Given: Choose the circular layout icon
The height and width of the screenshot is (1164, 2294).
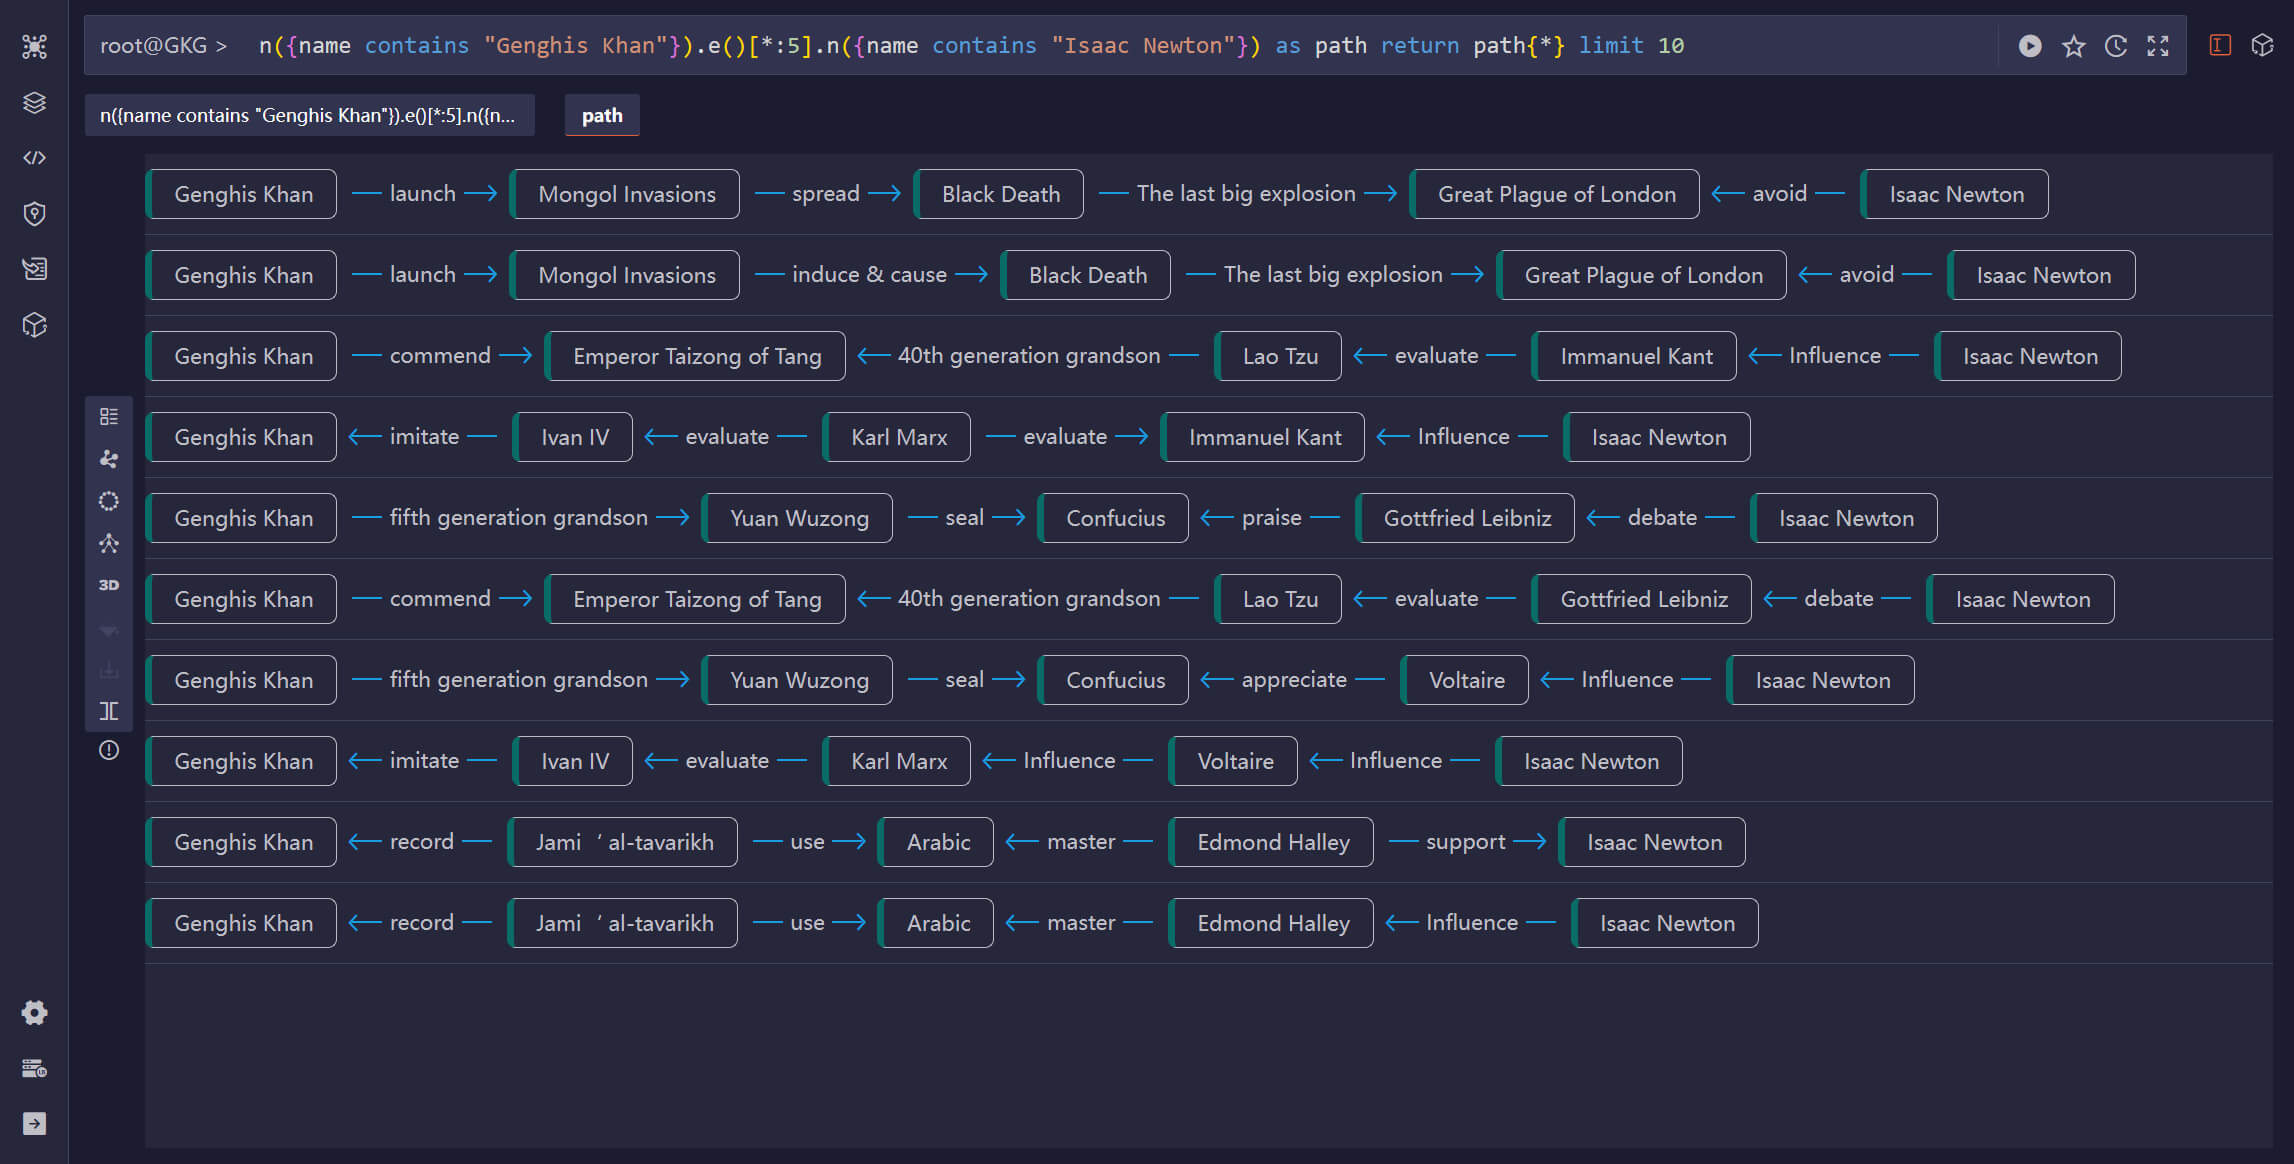Looking at the screenshot, I should pos(109,501).
